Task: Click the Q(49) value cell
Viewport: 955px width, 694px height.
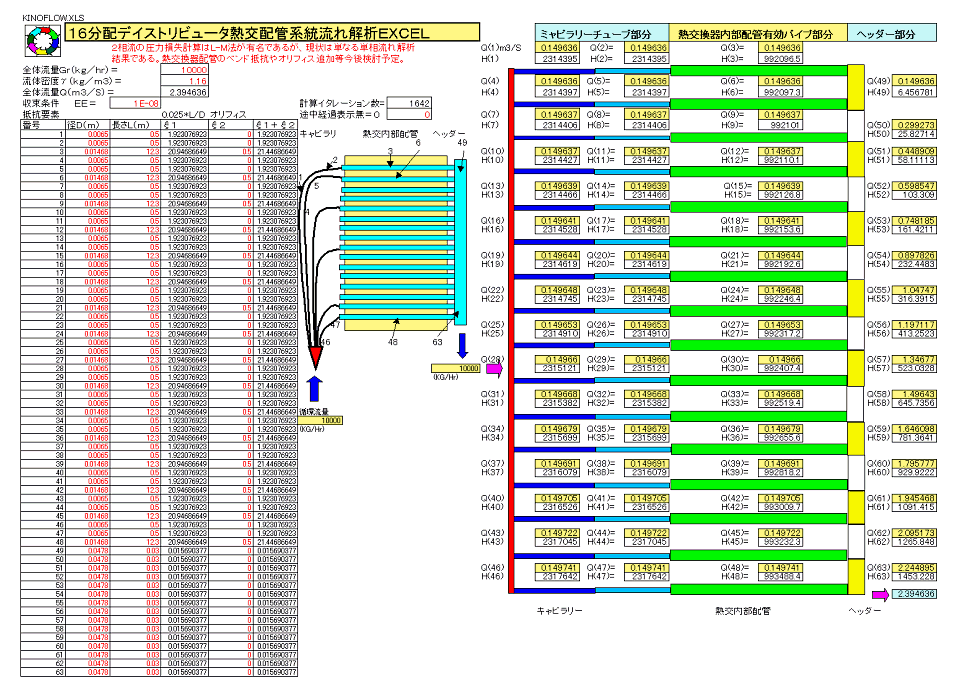Action: [915, 81]
